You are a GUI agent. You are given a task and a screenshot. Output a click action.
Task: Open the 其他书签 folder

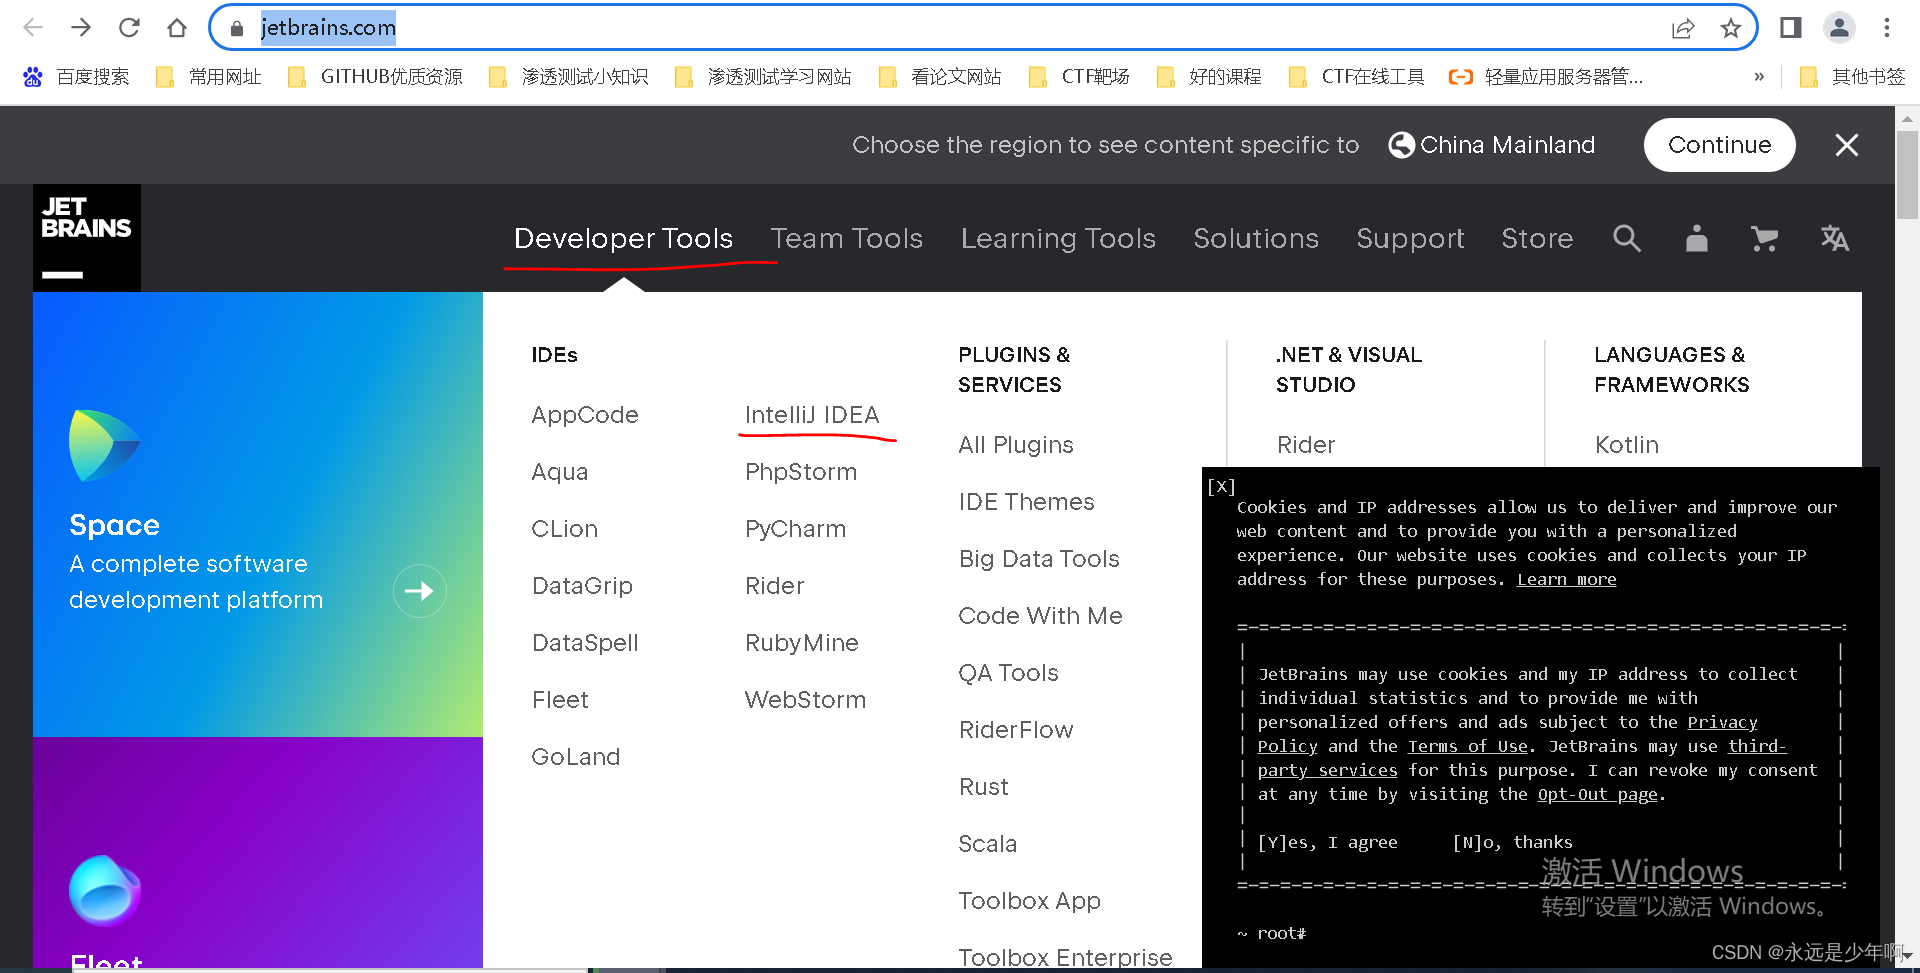tap(1852, 77)
